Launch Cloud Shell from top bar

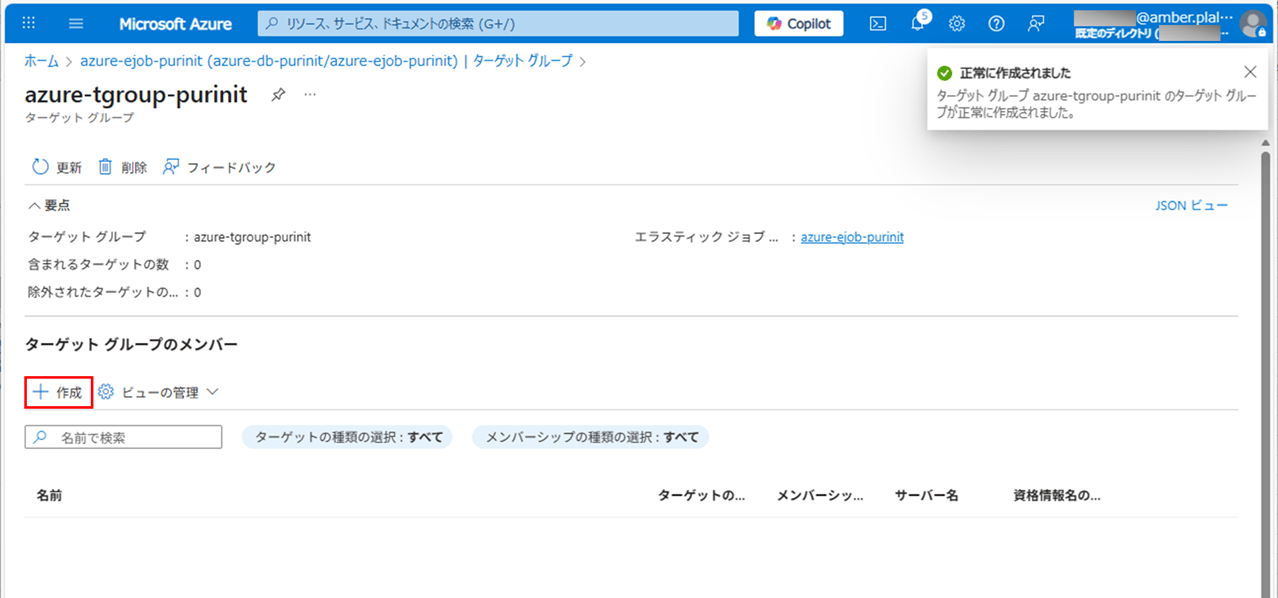877,23
